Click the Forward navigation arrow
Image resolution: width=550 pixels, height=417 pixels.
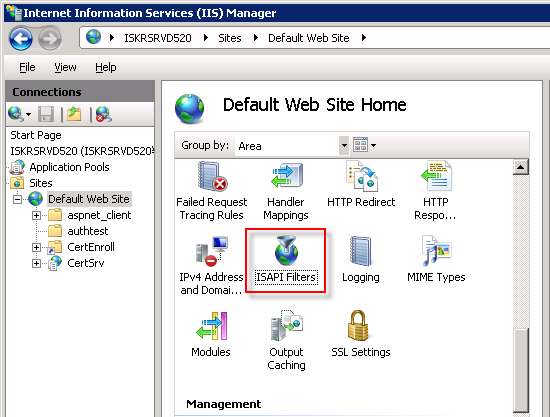pyautogui.click(x=50, y=39)
